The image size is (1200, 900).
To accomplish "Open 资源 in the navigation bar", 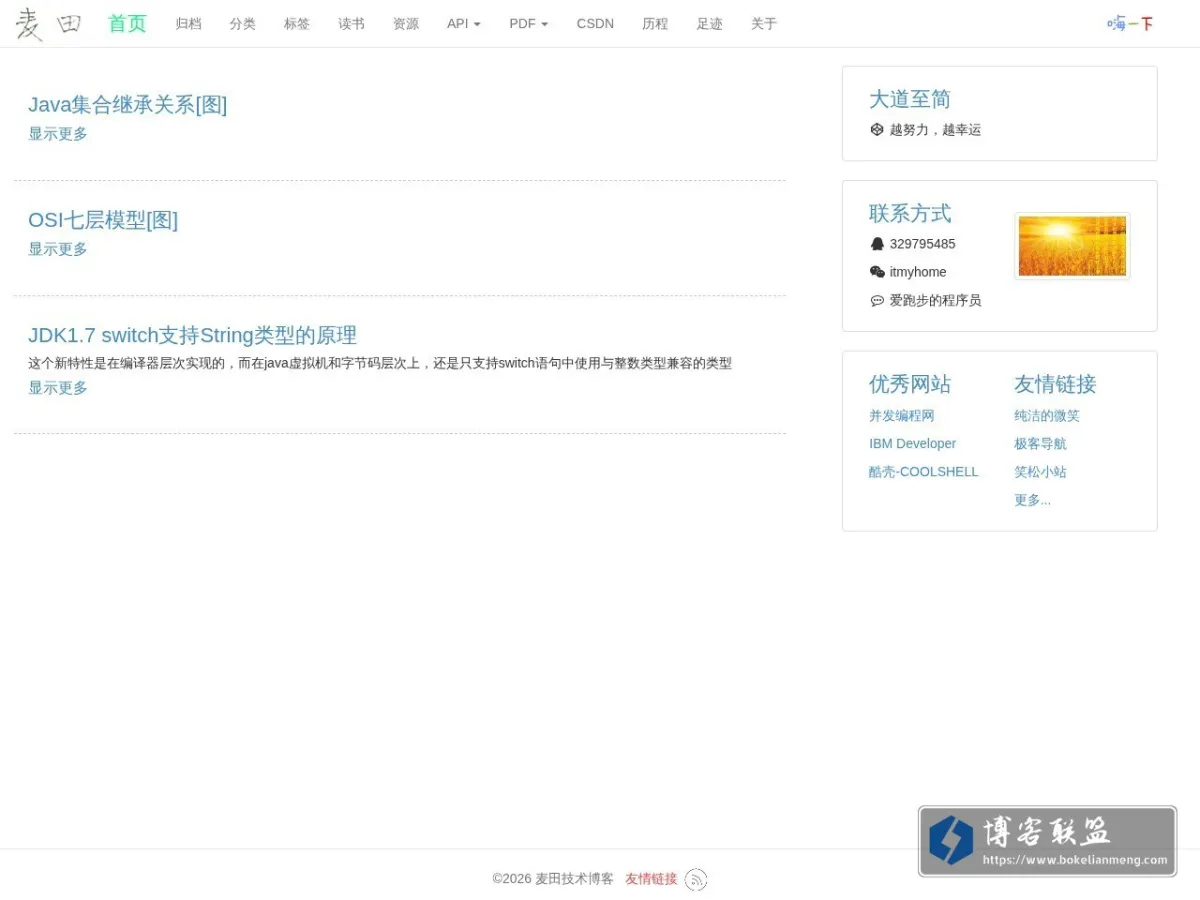I will [406, 24].
